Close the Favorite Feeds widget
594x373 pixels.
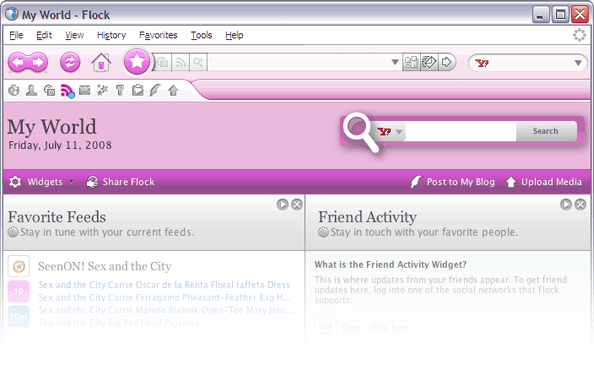(x=297, y=204)
